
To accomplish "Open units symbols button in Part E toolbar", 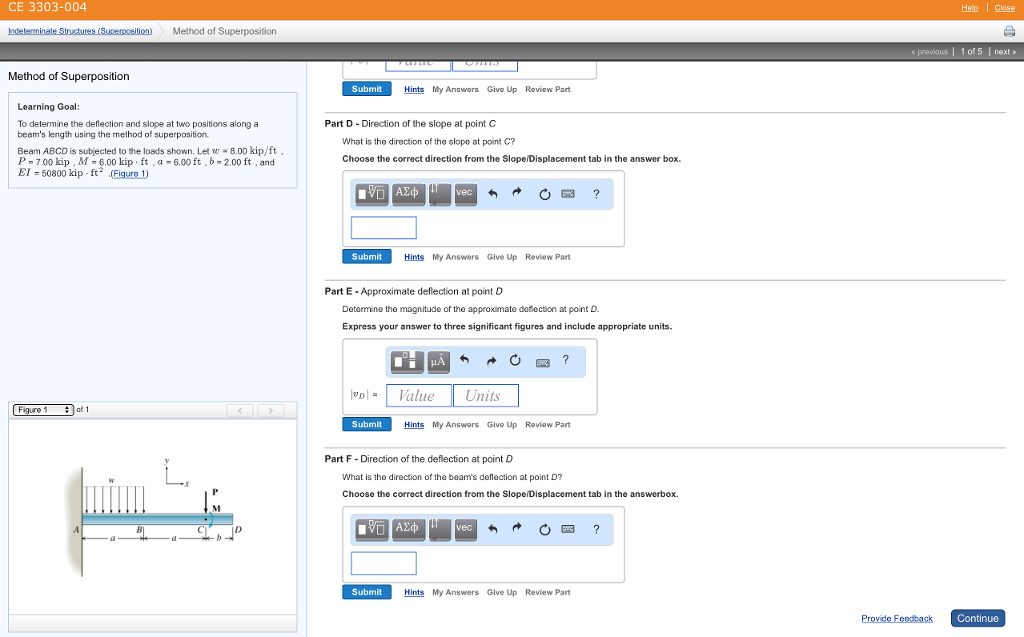I will pos(438,361).
